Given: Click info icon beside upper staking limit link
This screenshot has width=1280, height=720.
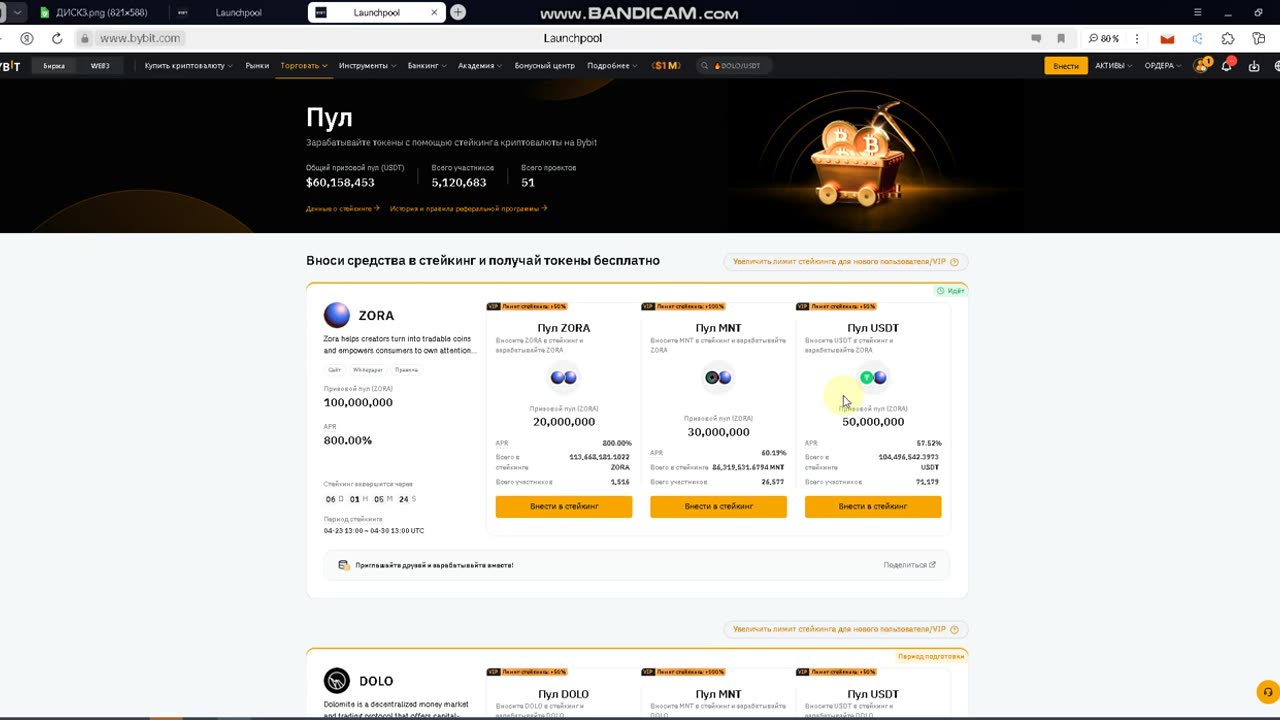Looking at the screenshot, I should coord(954,262).
